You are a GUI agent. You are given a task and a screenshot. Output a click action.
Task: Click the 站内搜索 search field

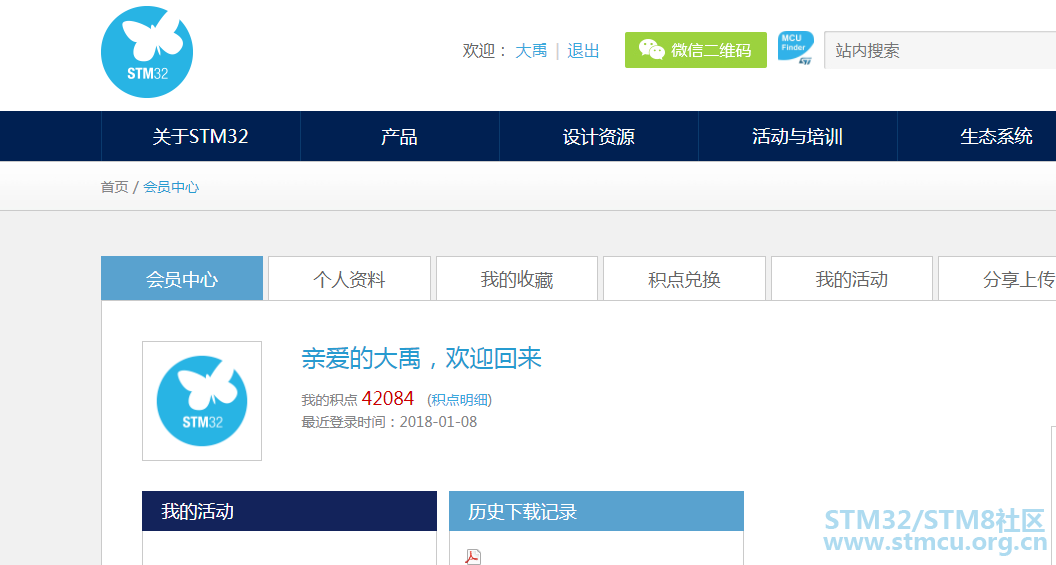[940, 50]
